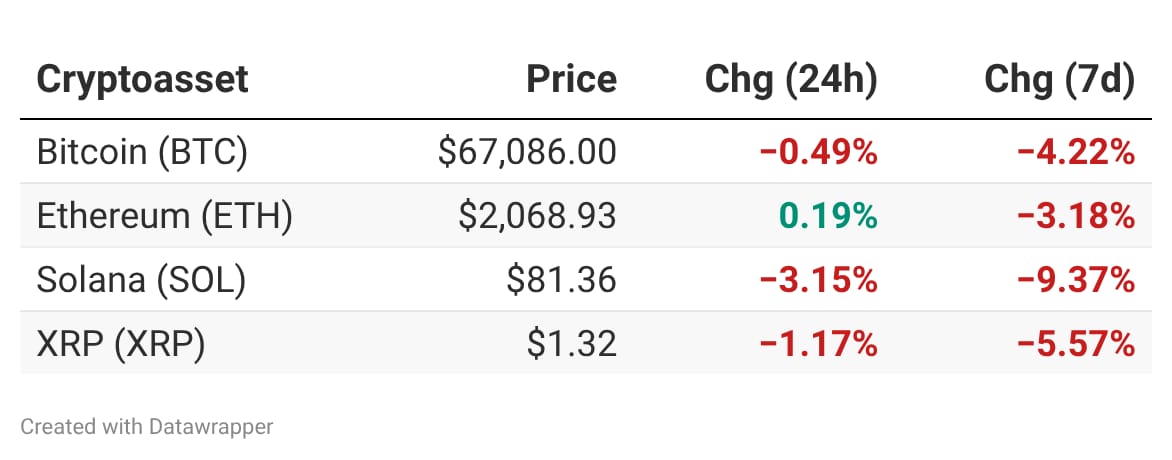Select XRP's 24h change of −1.17%
1172x460 pixels.
(x=818, y=344)
